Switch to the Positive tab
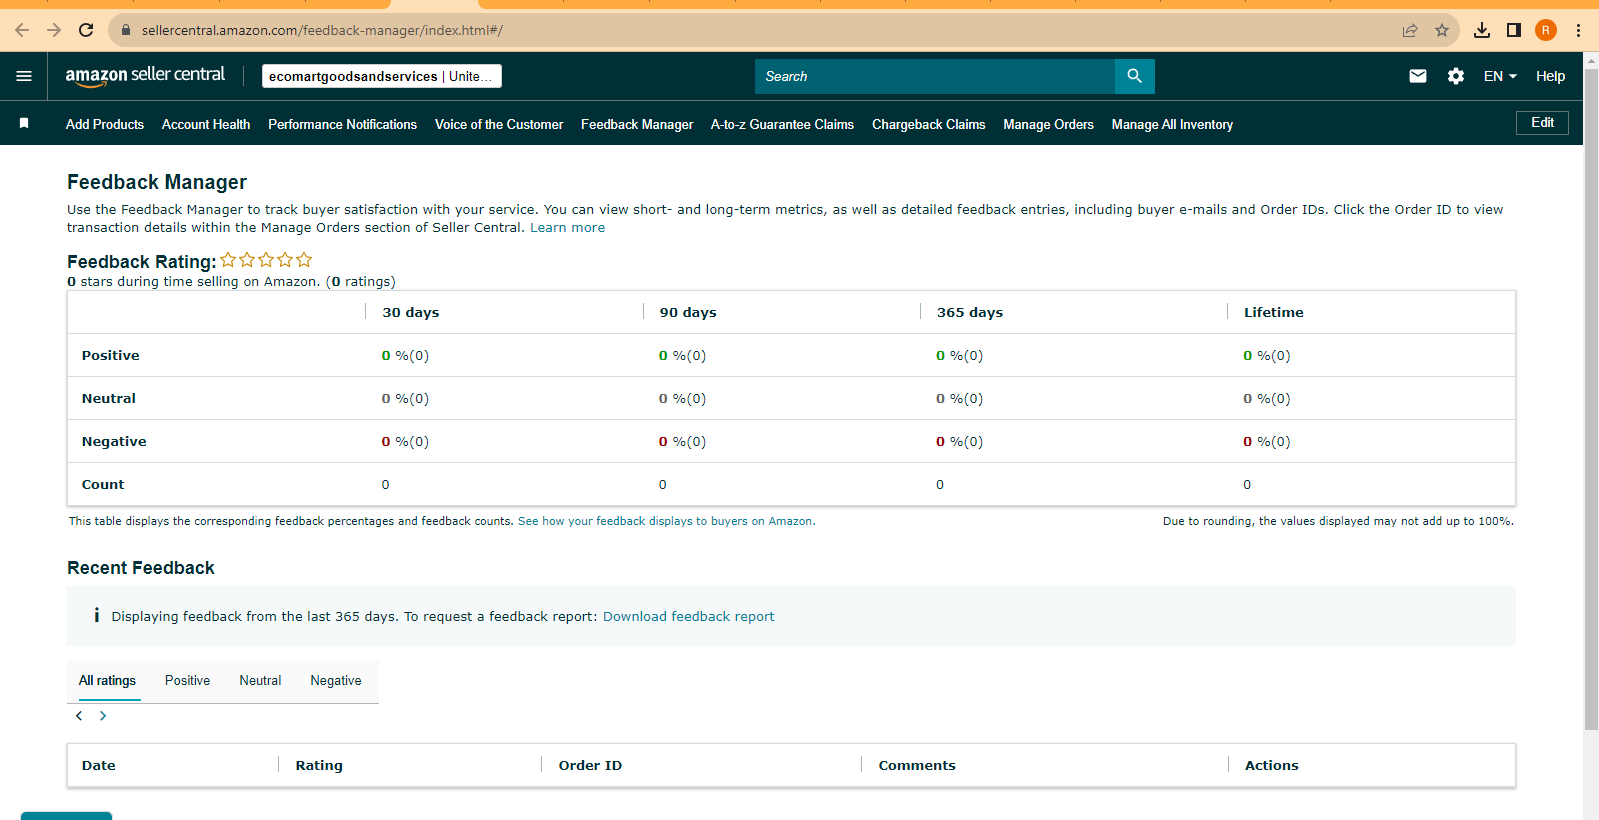Viewport: 1599px width, 820px height. 187,680
